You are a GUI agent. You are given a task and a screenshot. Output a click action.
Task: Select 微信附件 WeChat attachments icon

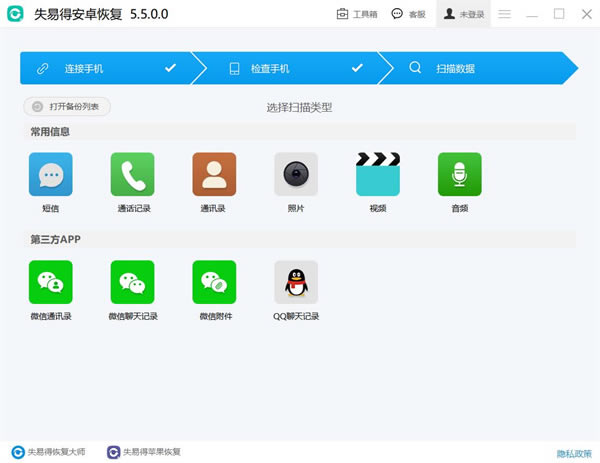214,282
